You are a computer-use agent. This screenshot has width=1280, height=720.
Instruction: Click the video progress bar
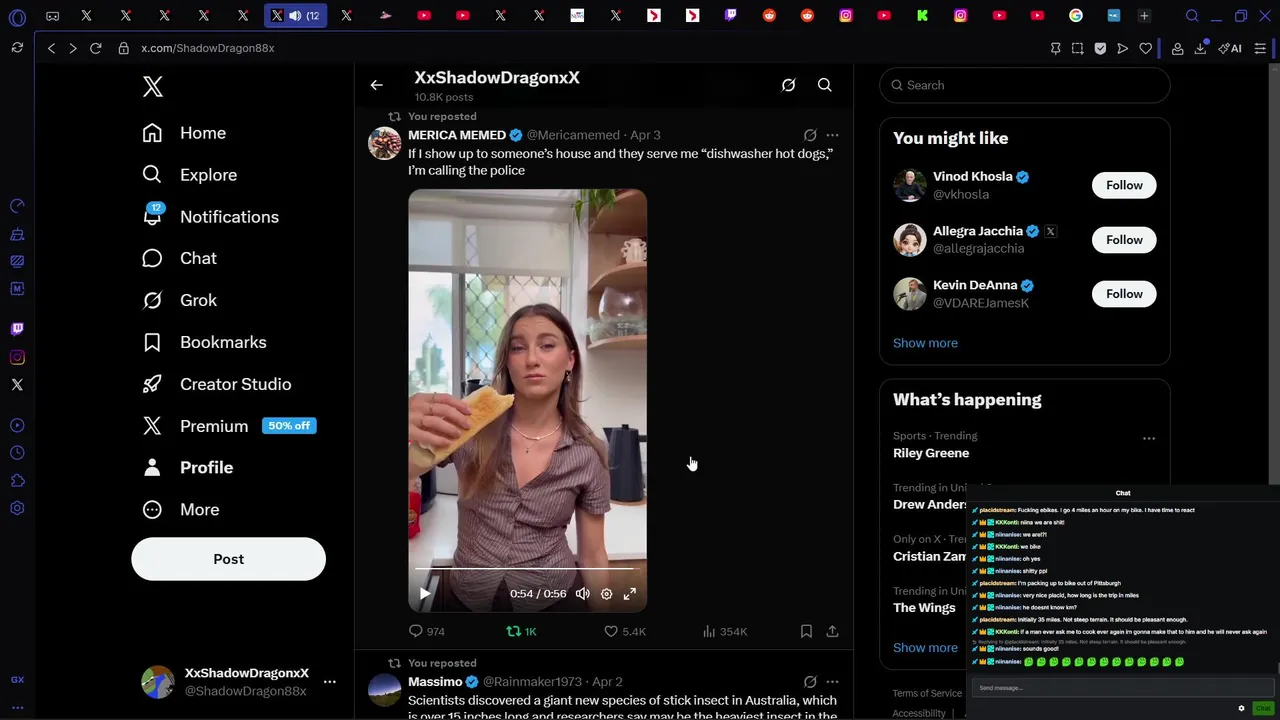tap(527, 568)
